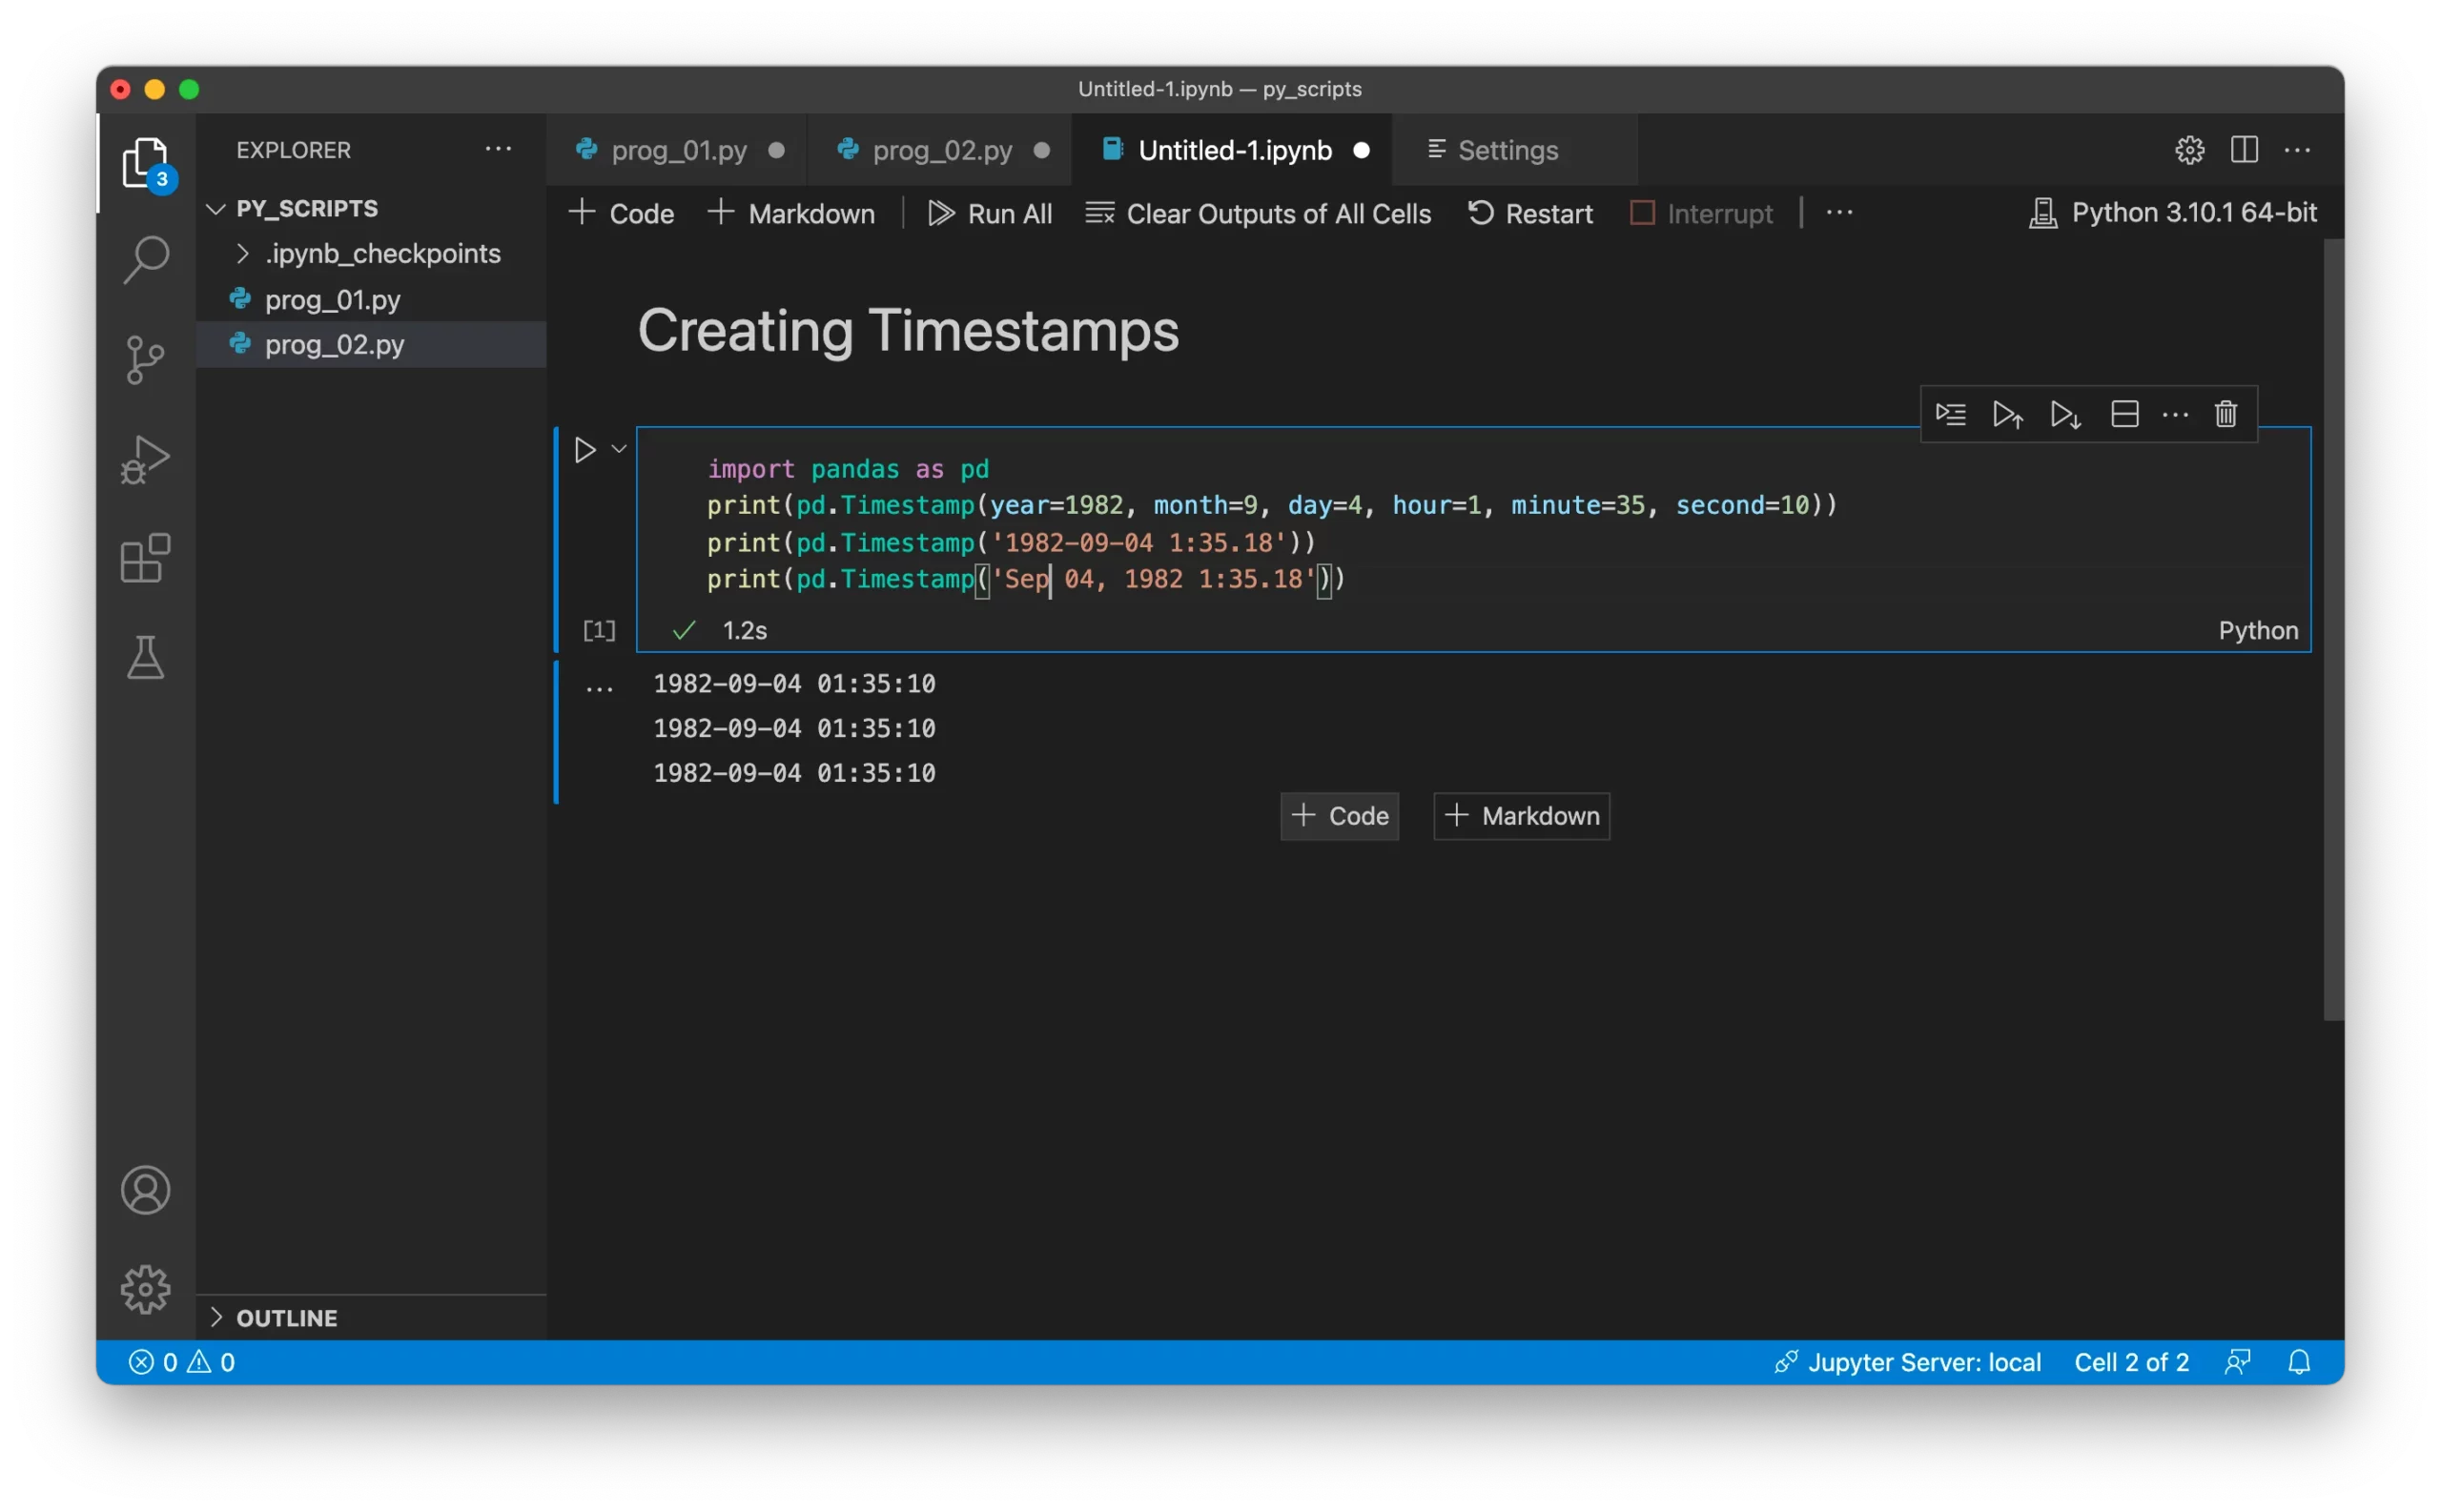Toggle the split editor layout
This screenshot has width=2441, height=1512.
pos(2244,150)
